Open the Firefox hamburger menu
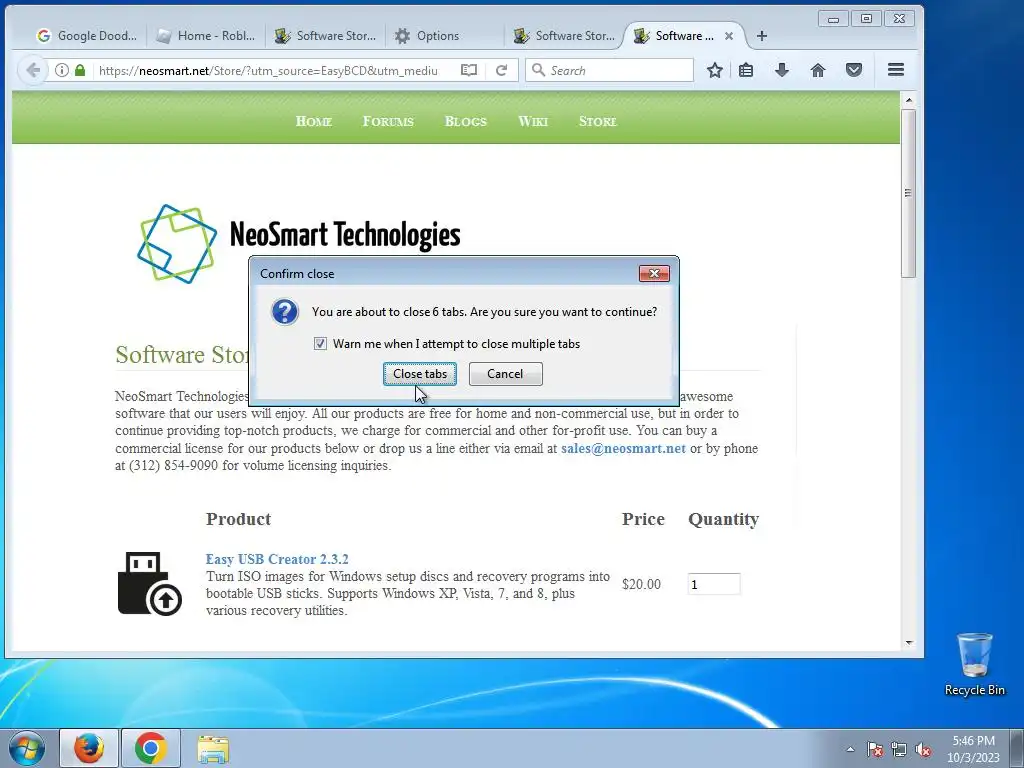 (x=896, y=69)
